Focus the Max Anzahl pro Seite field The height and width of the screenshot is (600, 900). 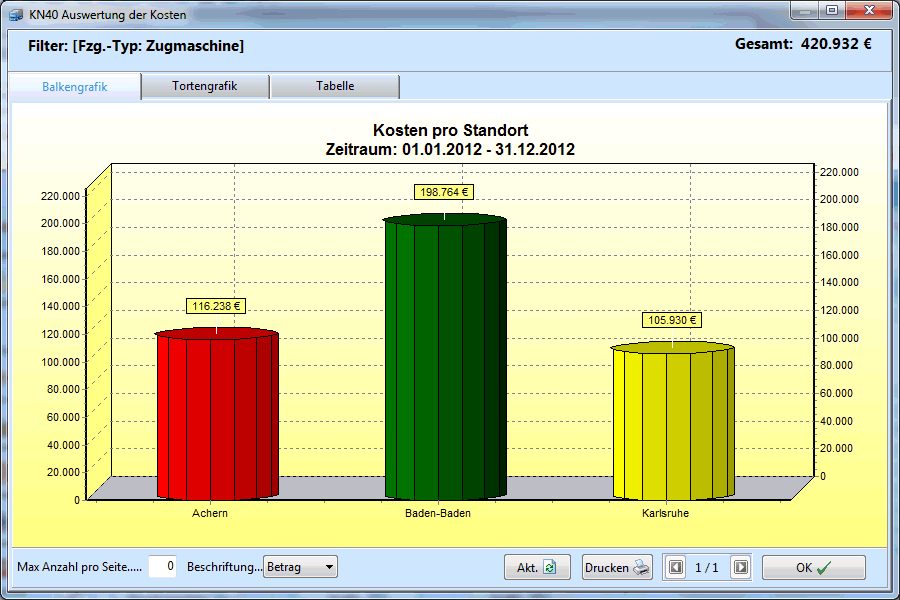tap(163, 567)
